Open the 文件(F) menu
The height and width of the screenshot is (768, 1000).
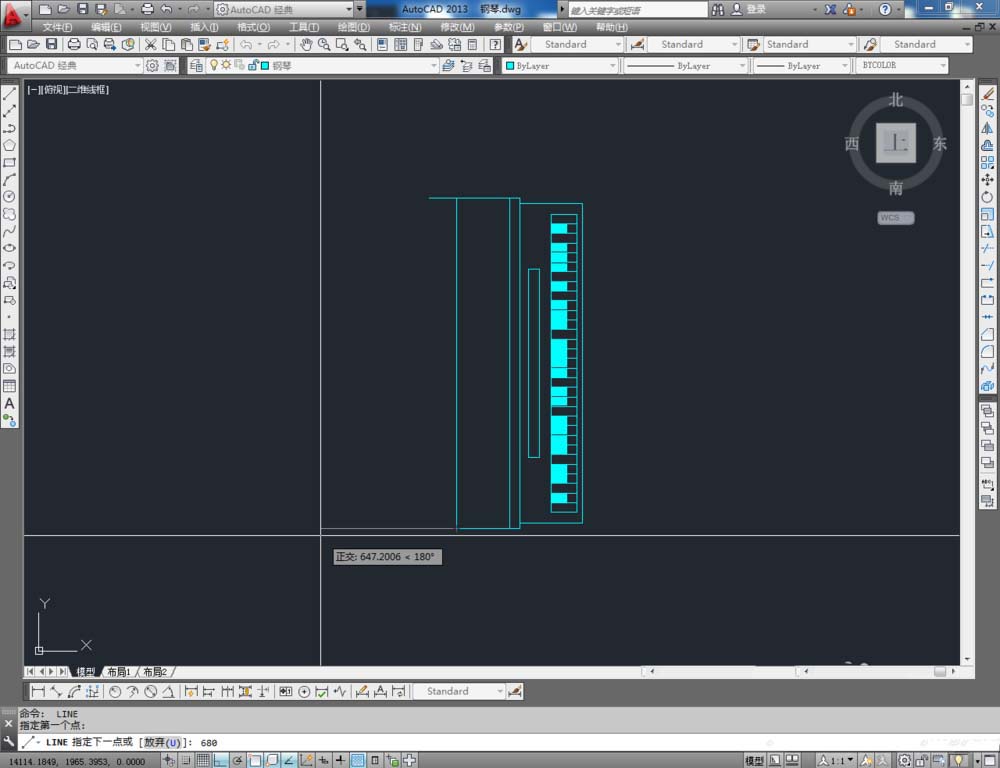click(x=57, y=27)
